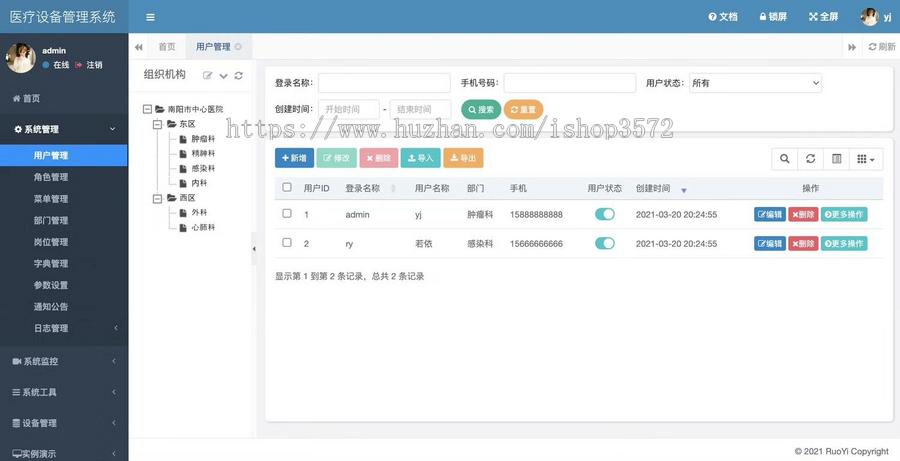The width and height of the screenshot is (900, 461).
Task: Open 更多操作 for the admin row
Action: [844, 214]
